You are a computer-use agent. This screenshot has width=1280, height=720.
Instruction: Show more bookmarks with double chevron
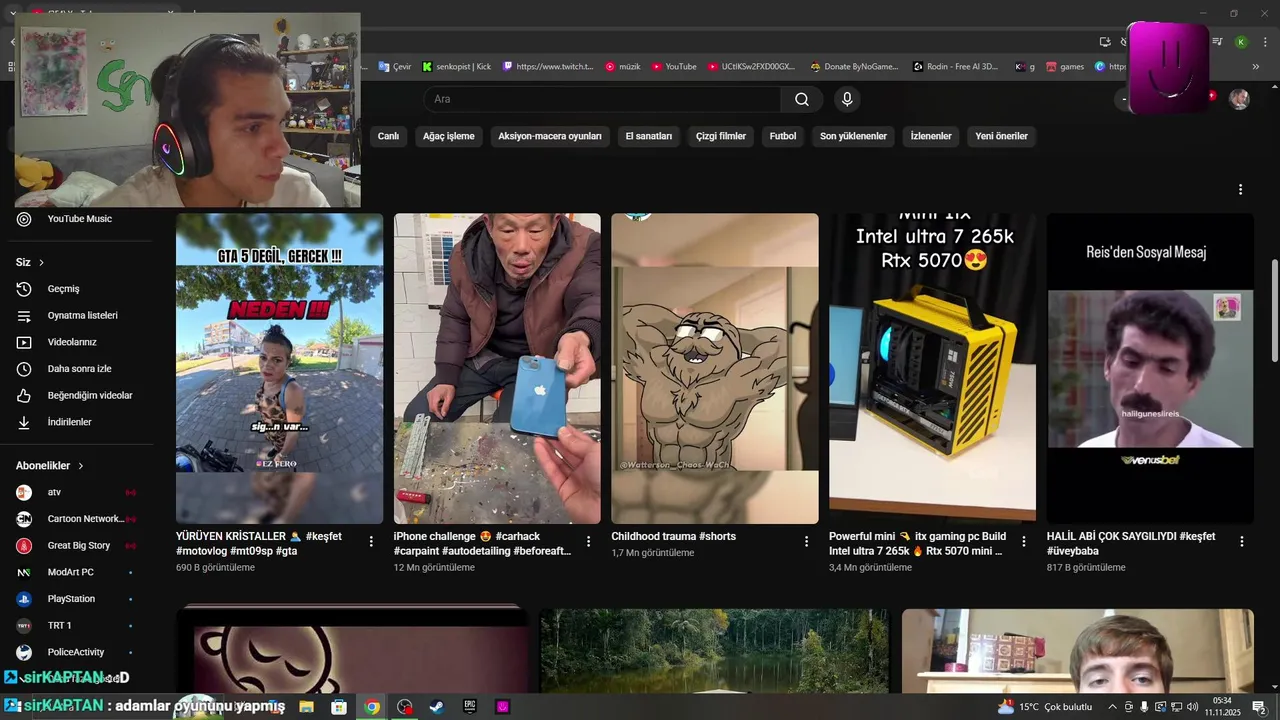[x=1256, y=67]
